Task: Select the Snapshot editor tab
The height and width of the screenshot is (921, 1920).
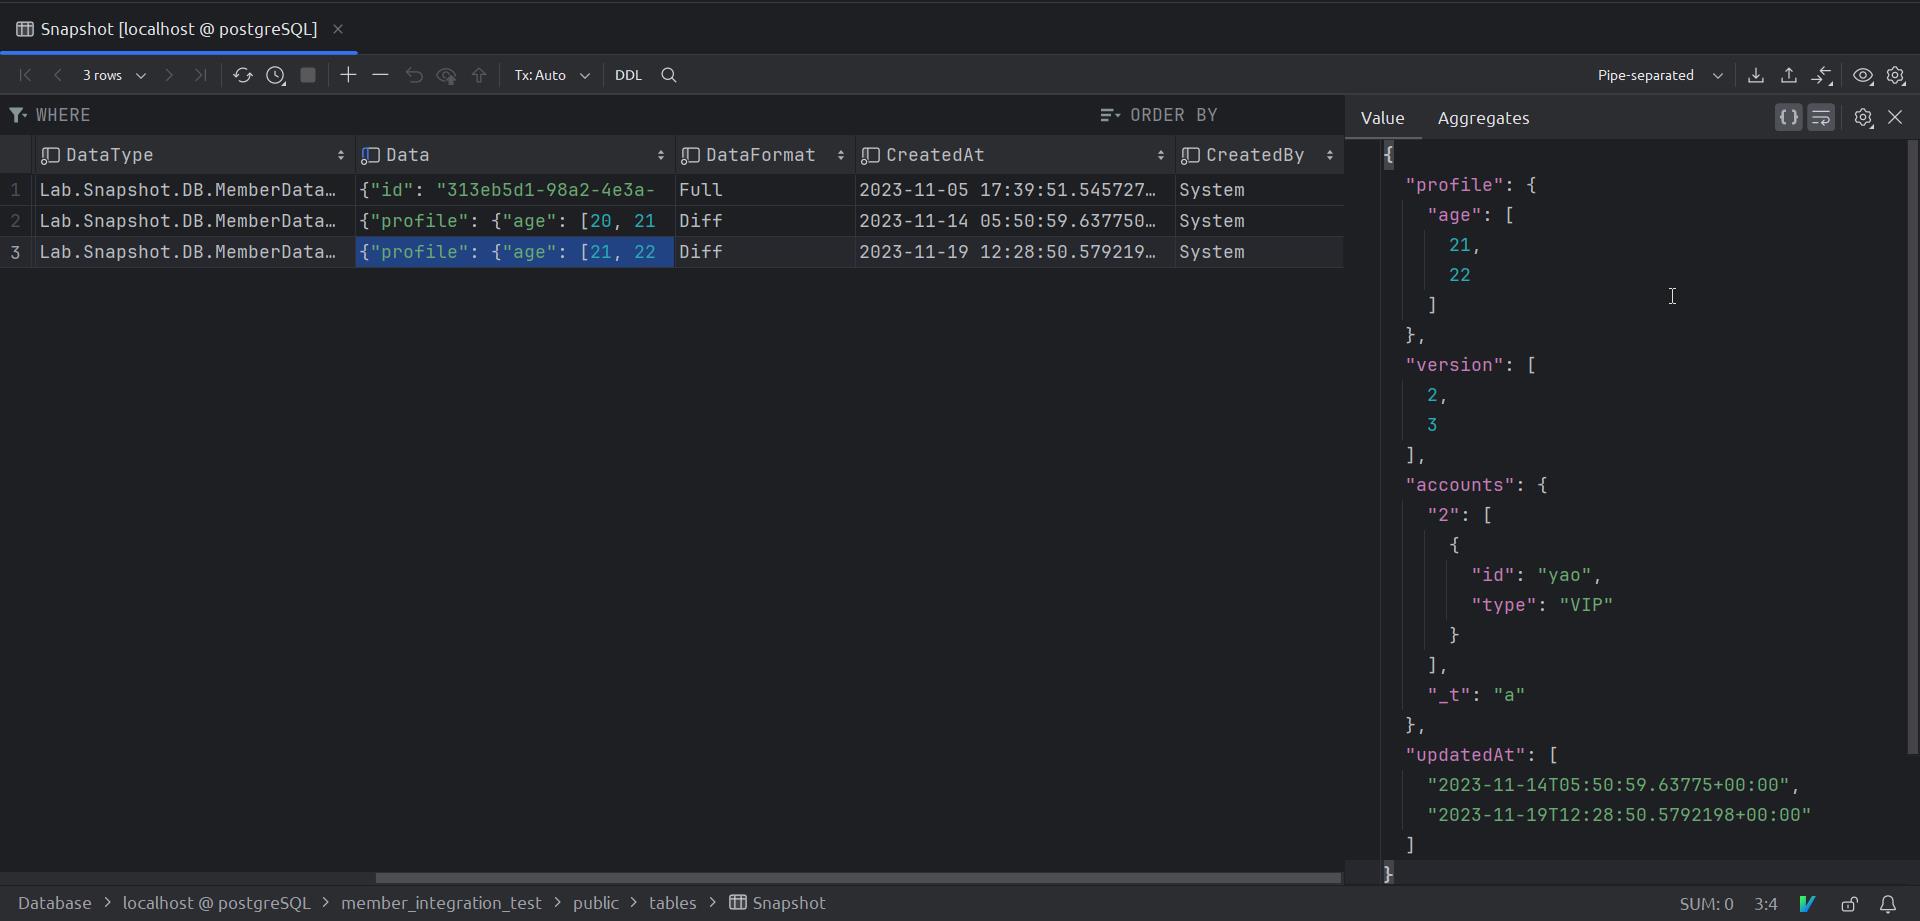Action: tap(178, 29)
